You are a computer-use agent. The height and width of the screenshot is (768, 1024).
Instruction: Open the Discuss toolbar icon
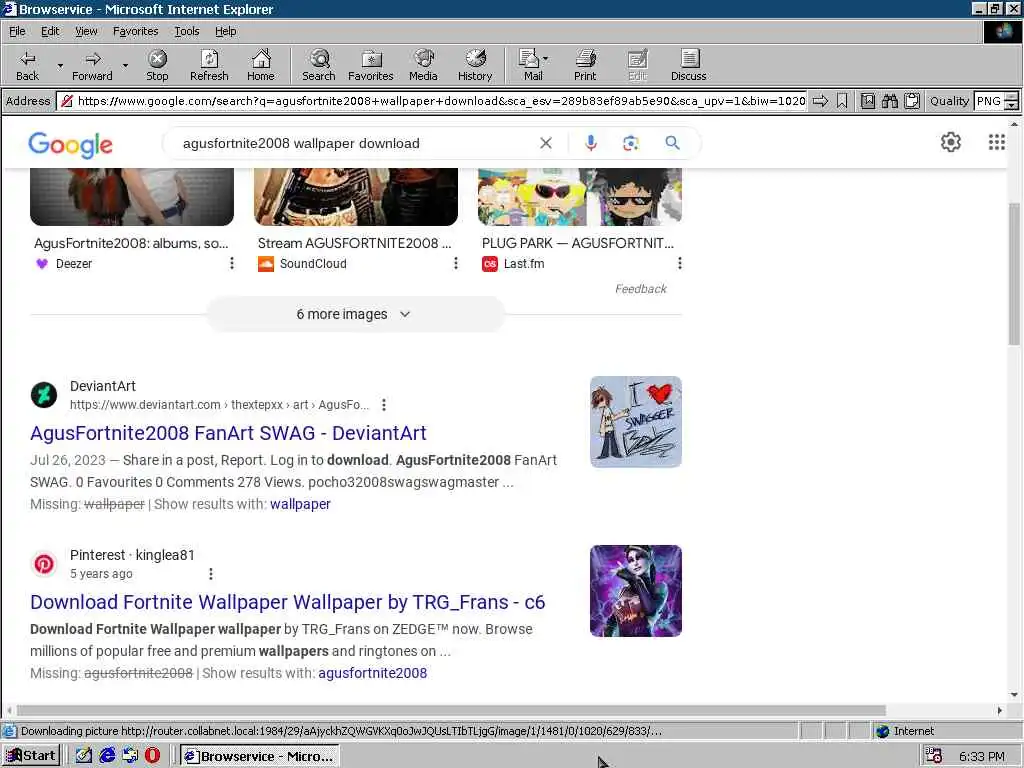click(x=688, y=65)
